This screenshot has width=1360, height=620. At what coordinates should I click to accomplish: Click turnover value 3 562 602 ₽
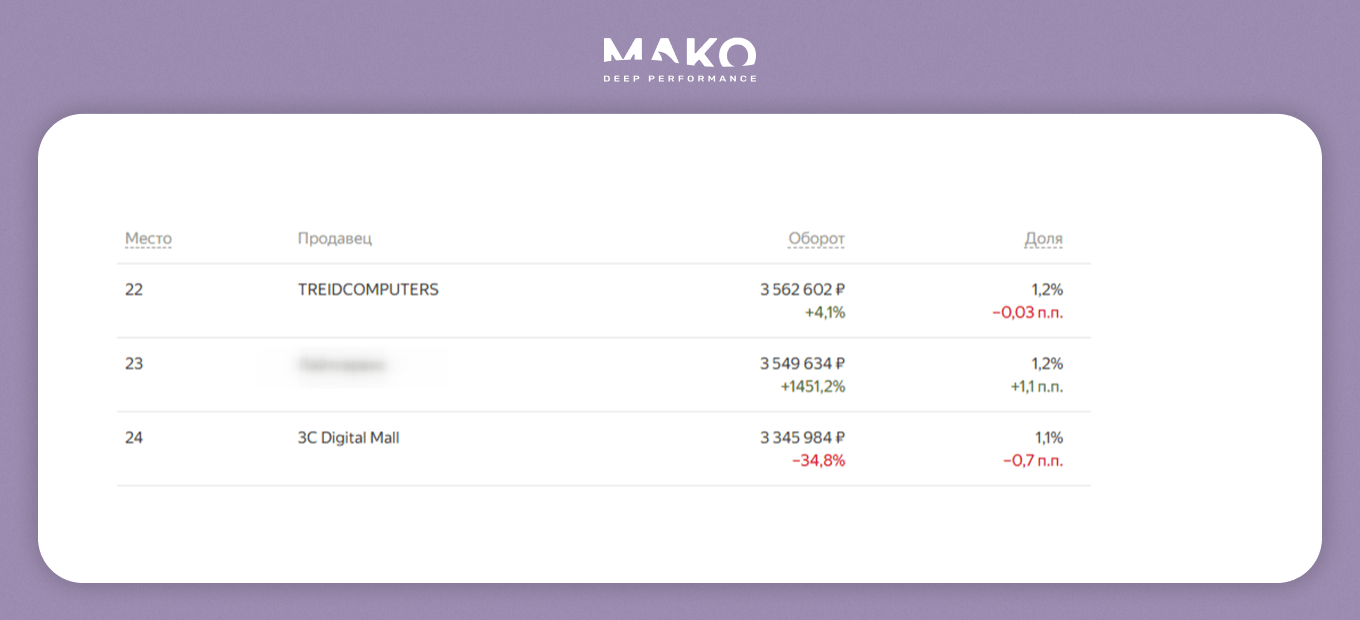(x=802, y=290)
